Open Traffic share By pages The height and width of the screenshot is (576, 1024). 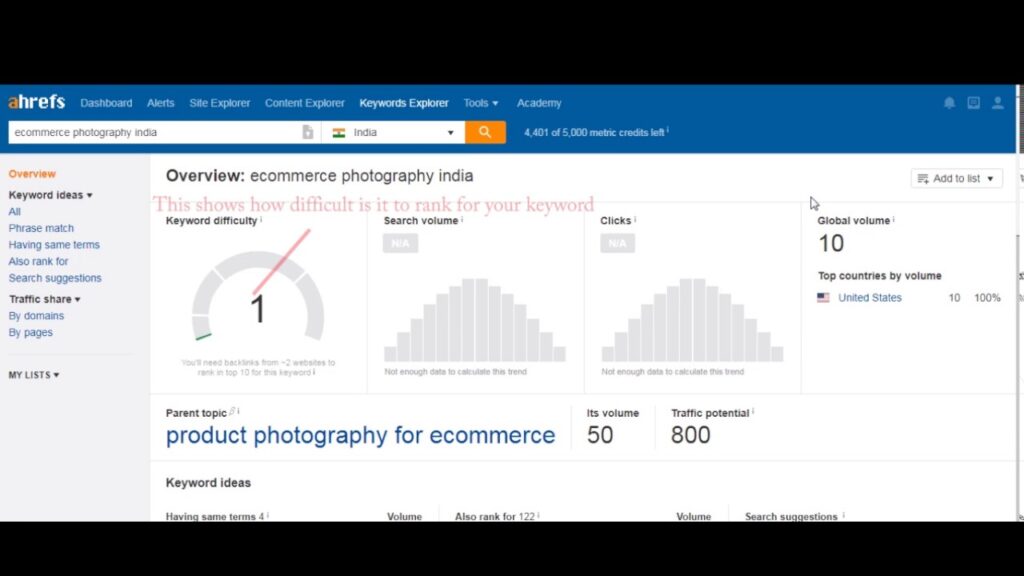point(31,332)
